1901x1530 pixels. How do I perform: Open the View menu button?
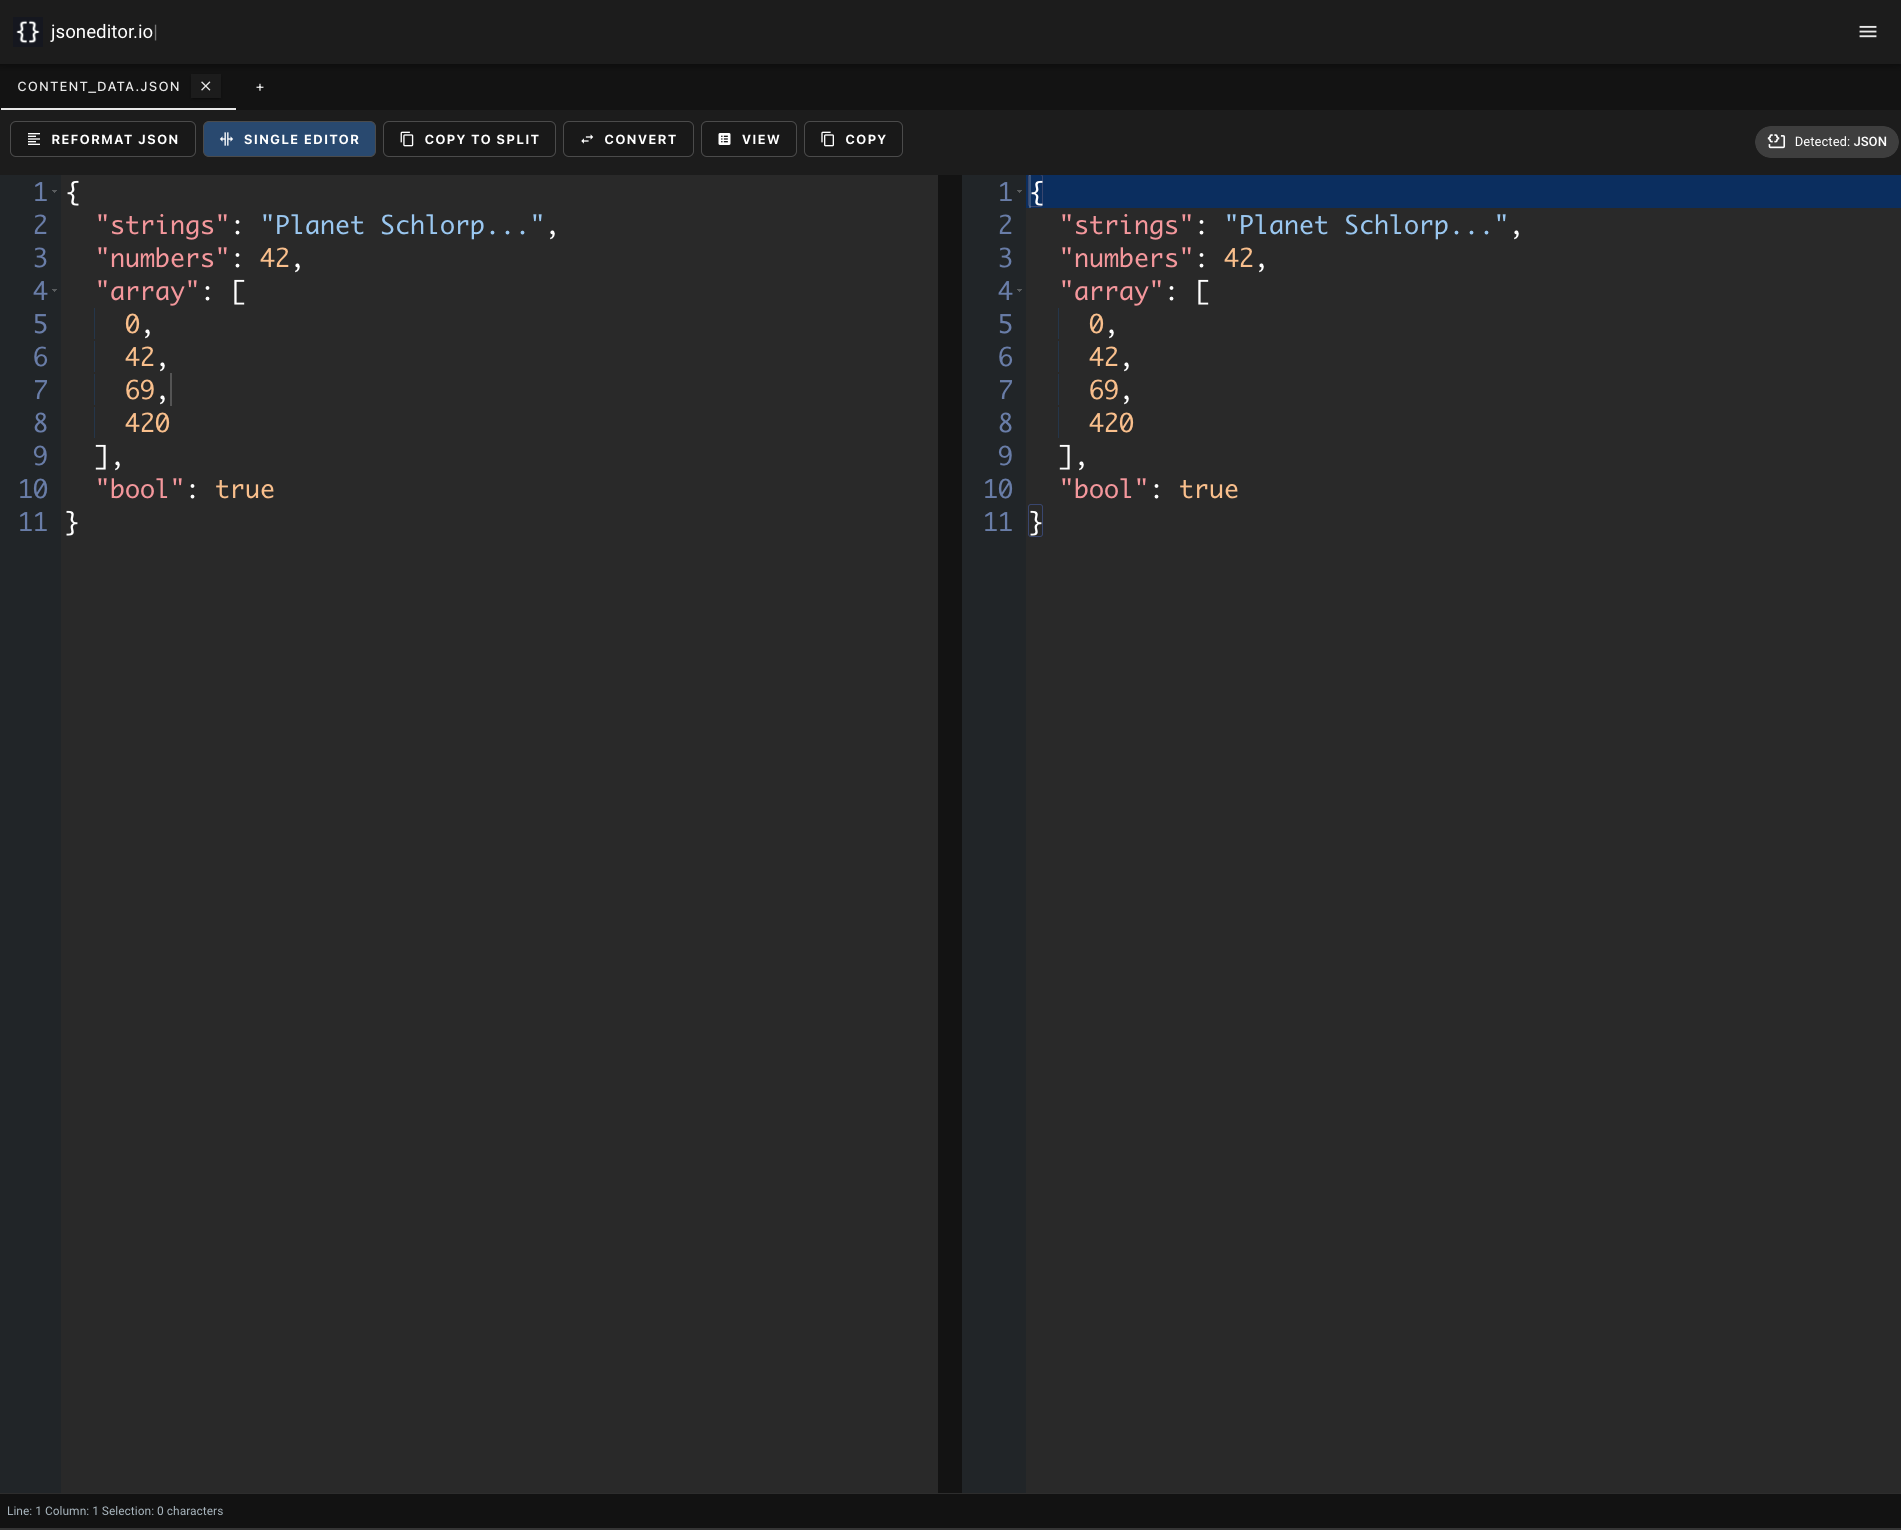(748, 139)
